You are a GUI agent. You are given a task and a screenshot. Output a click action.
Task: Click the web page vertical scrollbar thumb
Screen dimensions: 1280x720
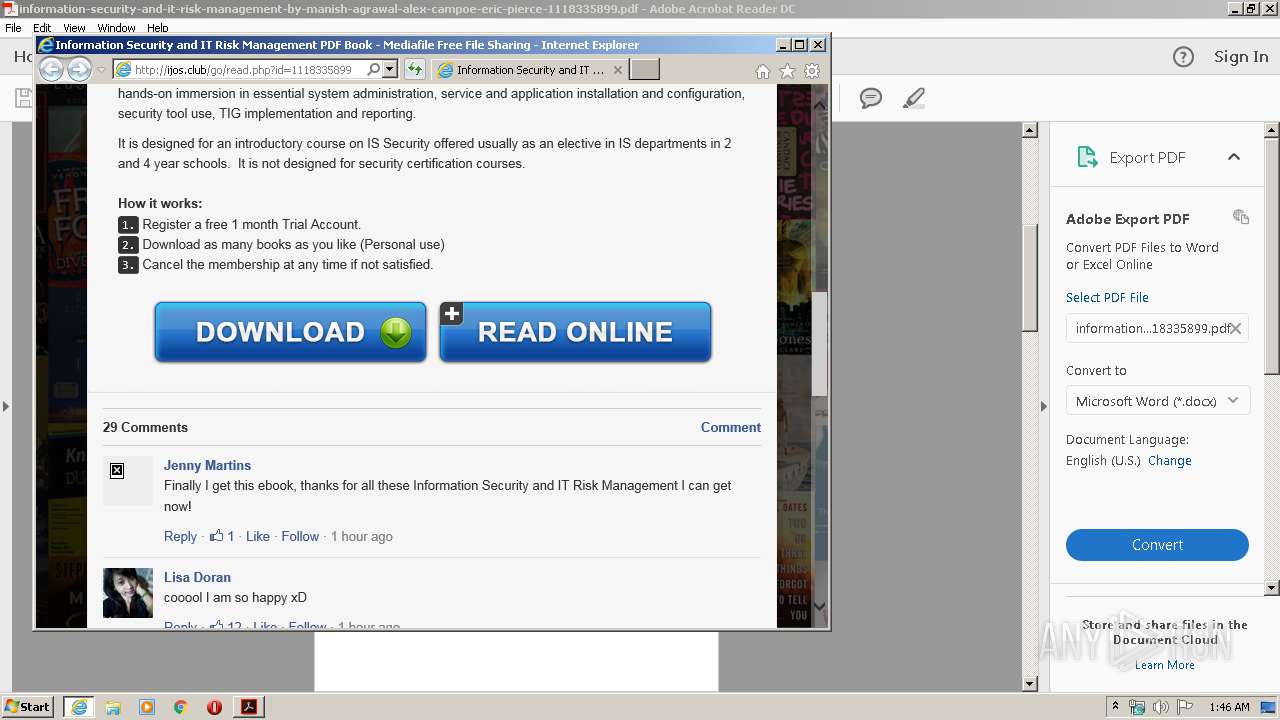(x=819, y=345)
